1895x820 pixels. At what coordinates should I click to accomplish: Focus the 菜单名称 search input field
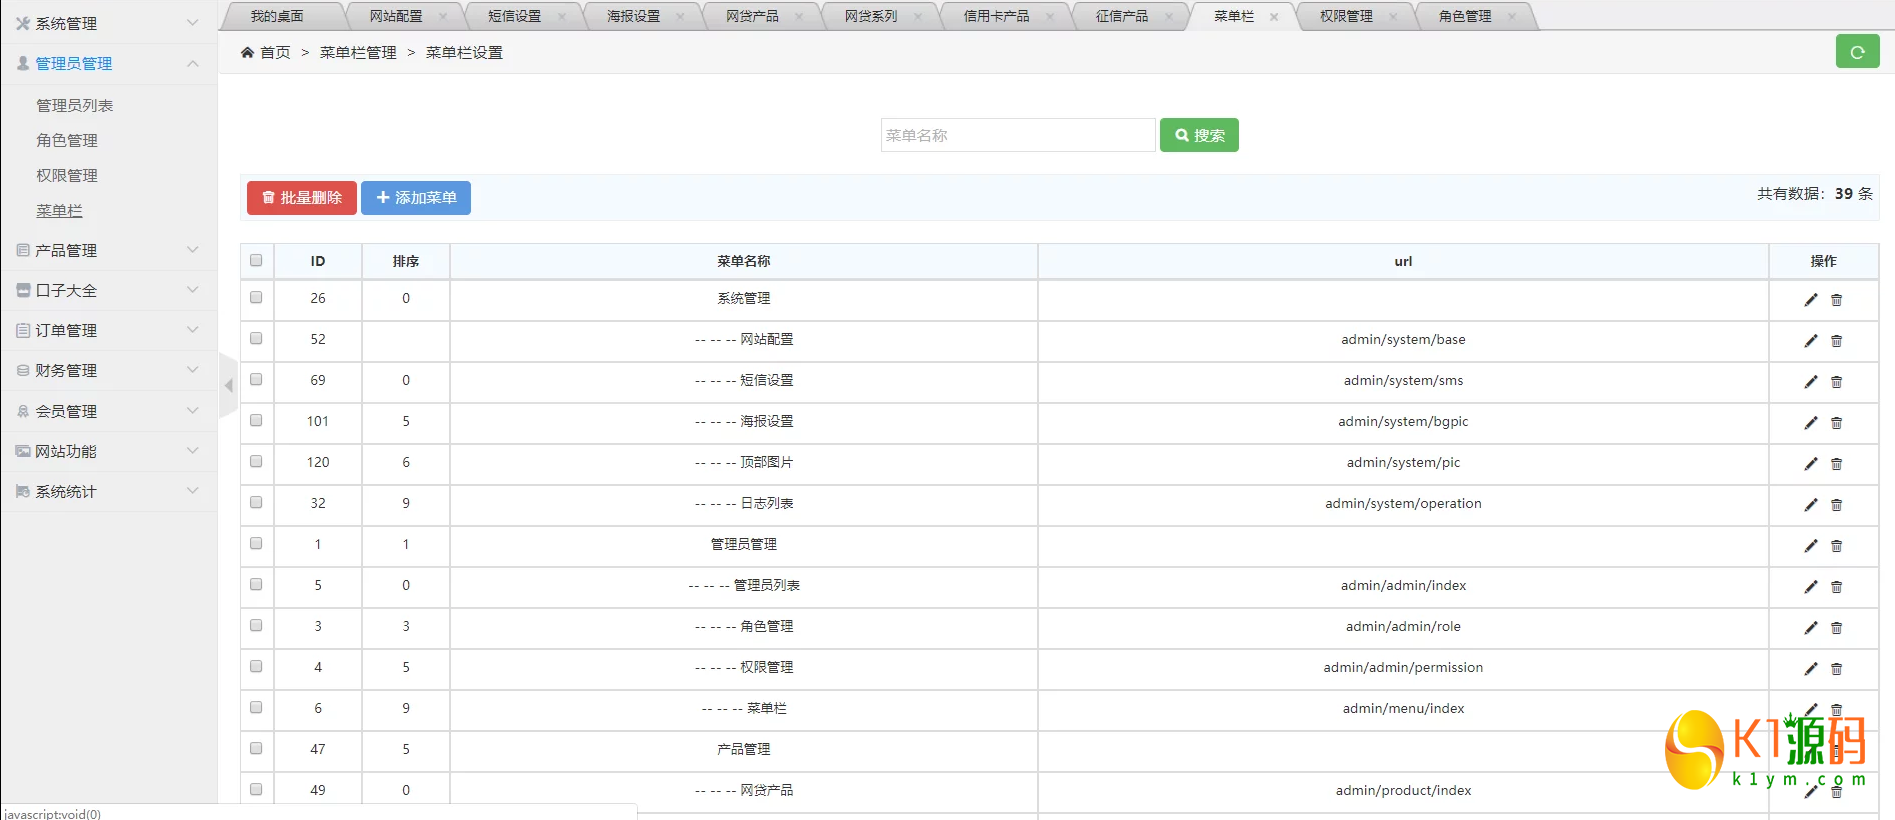(1018, 135)
